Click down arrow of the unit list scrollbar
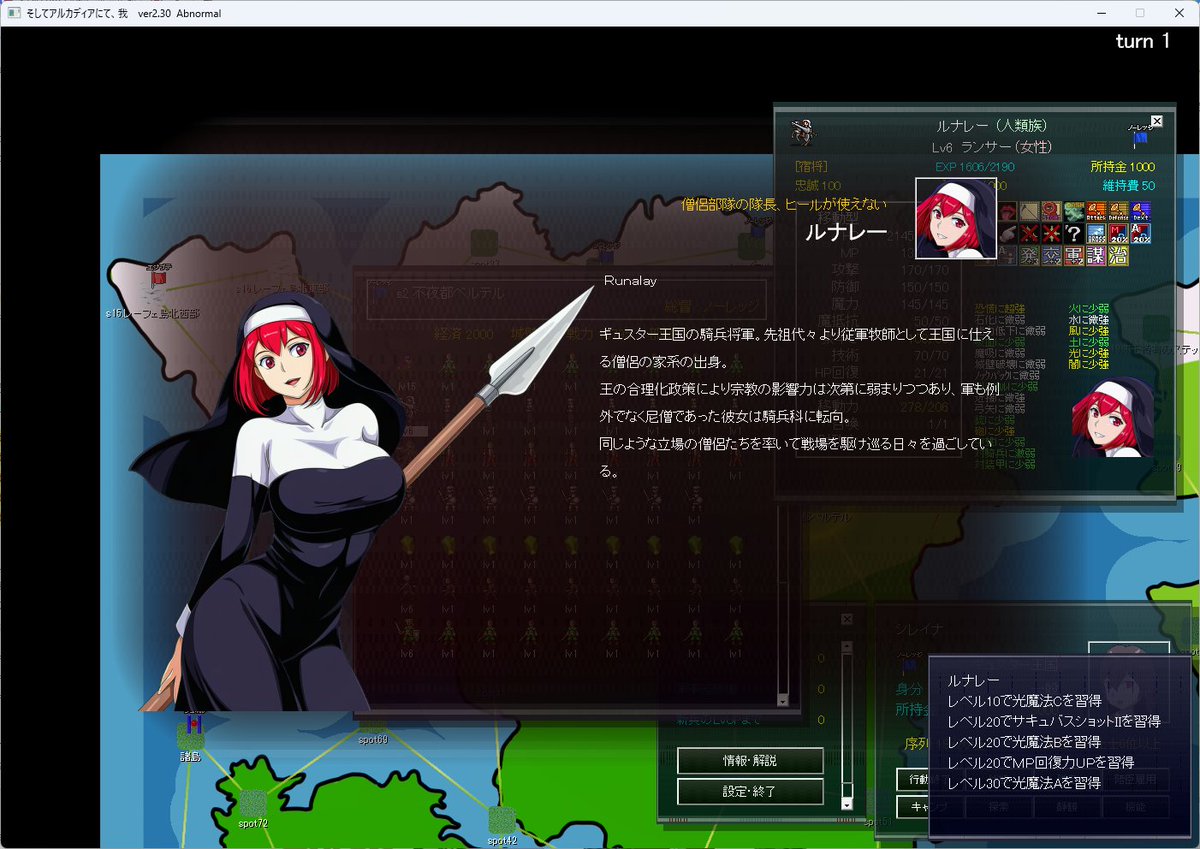The width and height of the screenshot is (1200, 849). coord(783,700)
